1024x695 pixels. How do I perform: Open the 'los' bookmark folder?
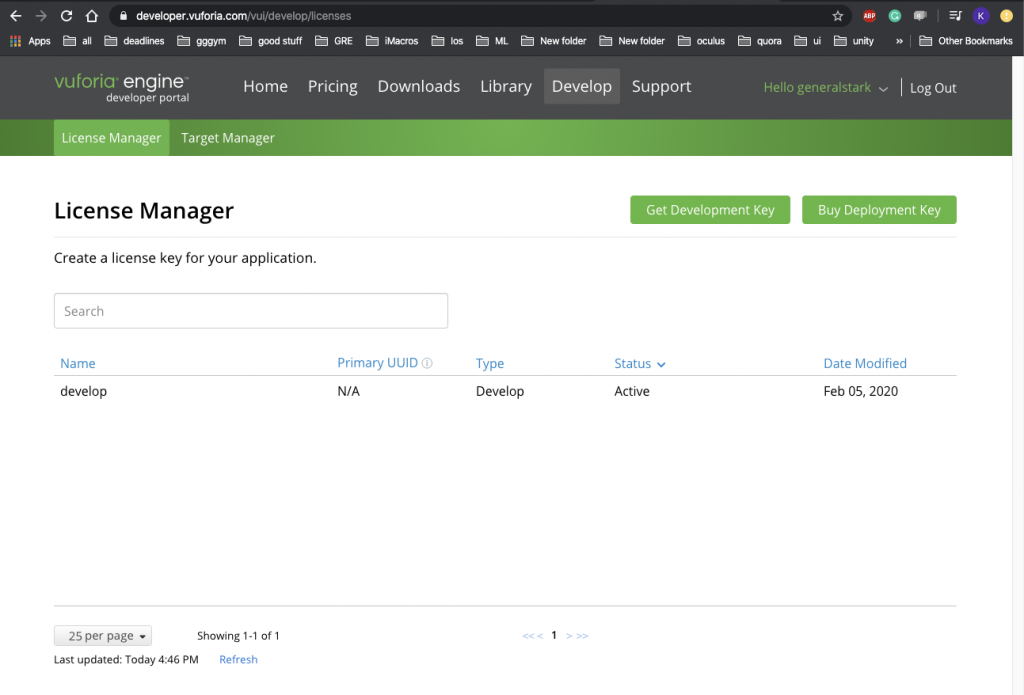pyautogui.click(x=448, y=40)
